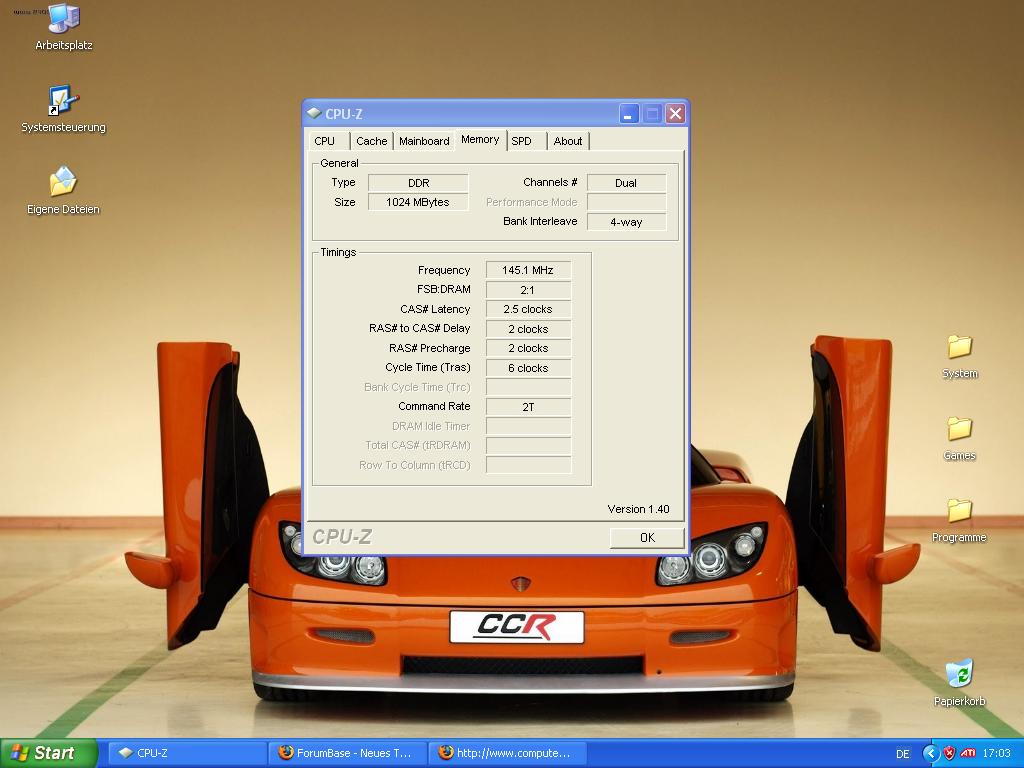Click the security shield alert tray icon
The image size is (1024, 768).
(x=950, y=753)
